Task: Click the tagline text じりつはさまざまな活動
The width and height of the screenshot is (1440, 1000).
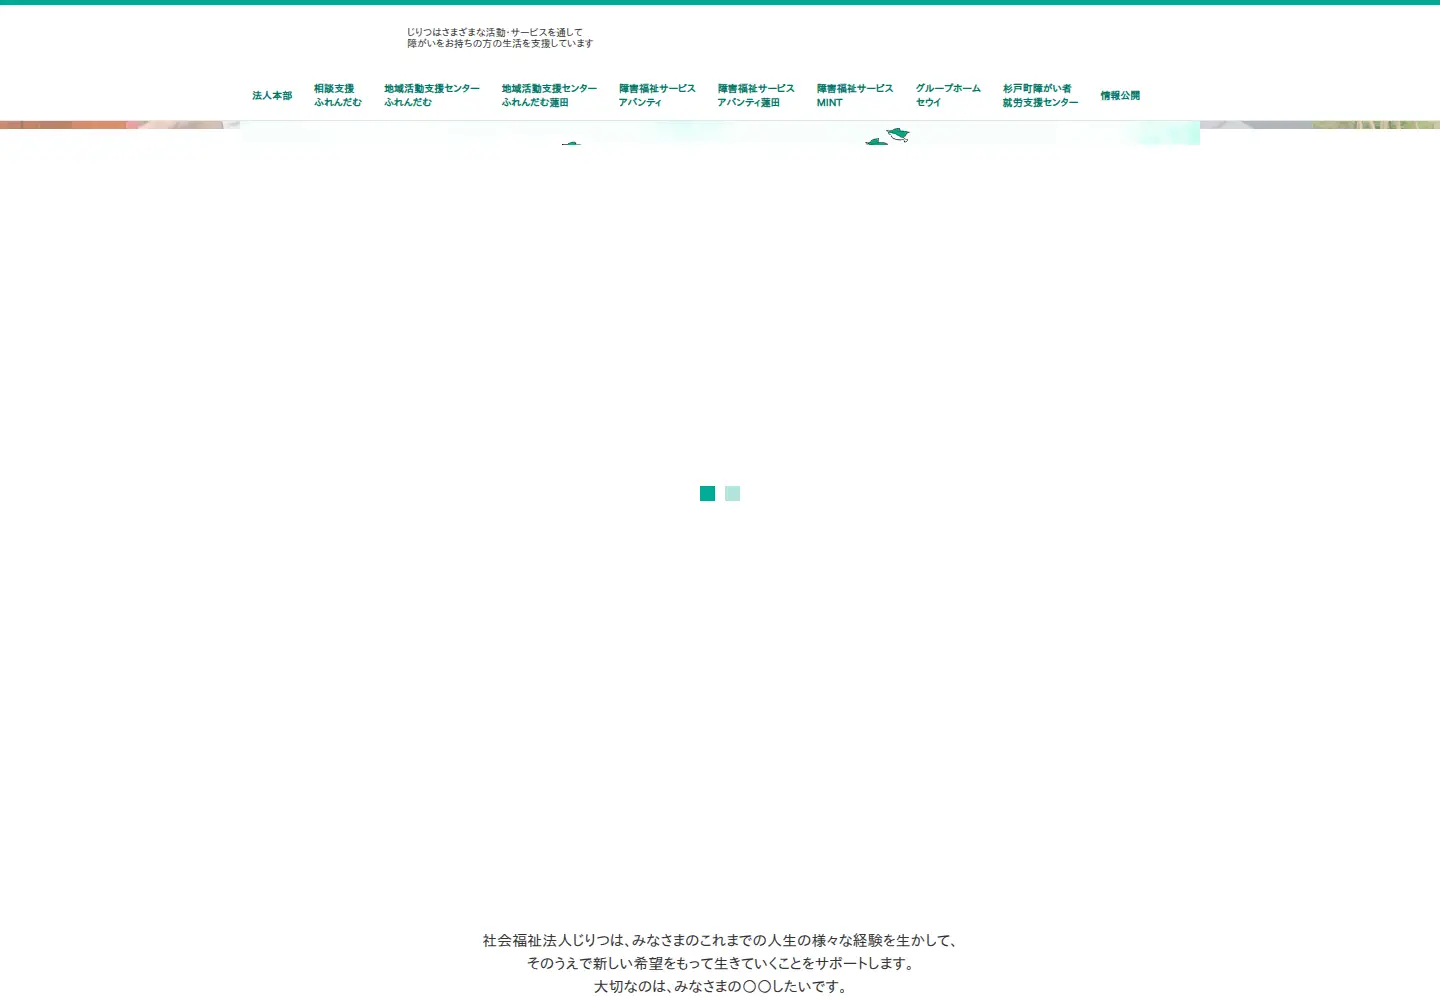Action: point(500,38)
